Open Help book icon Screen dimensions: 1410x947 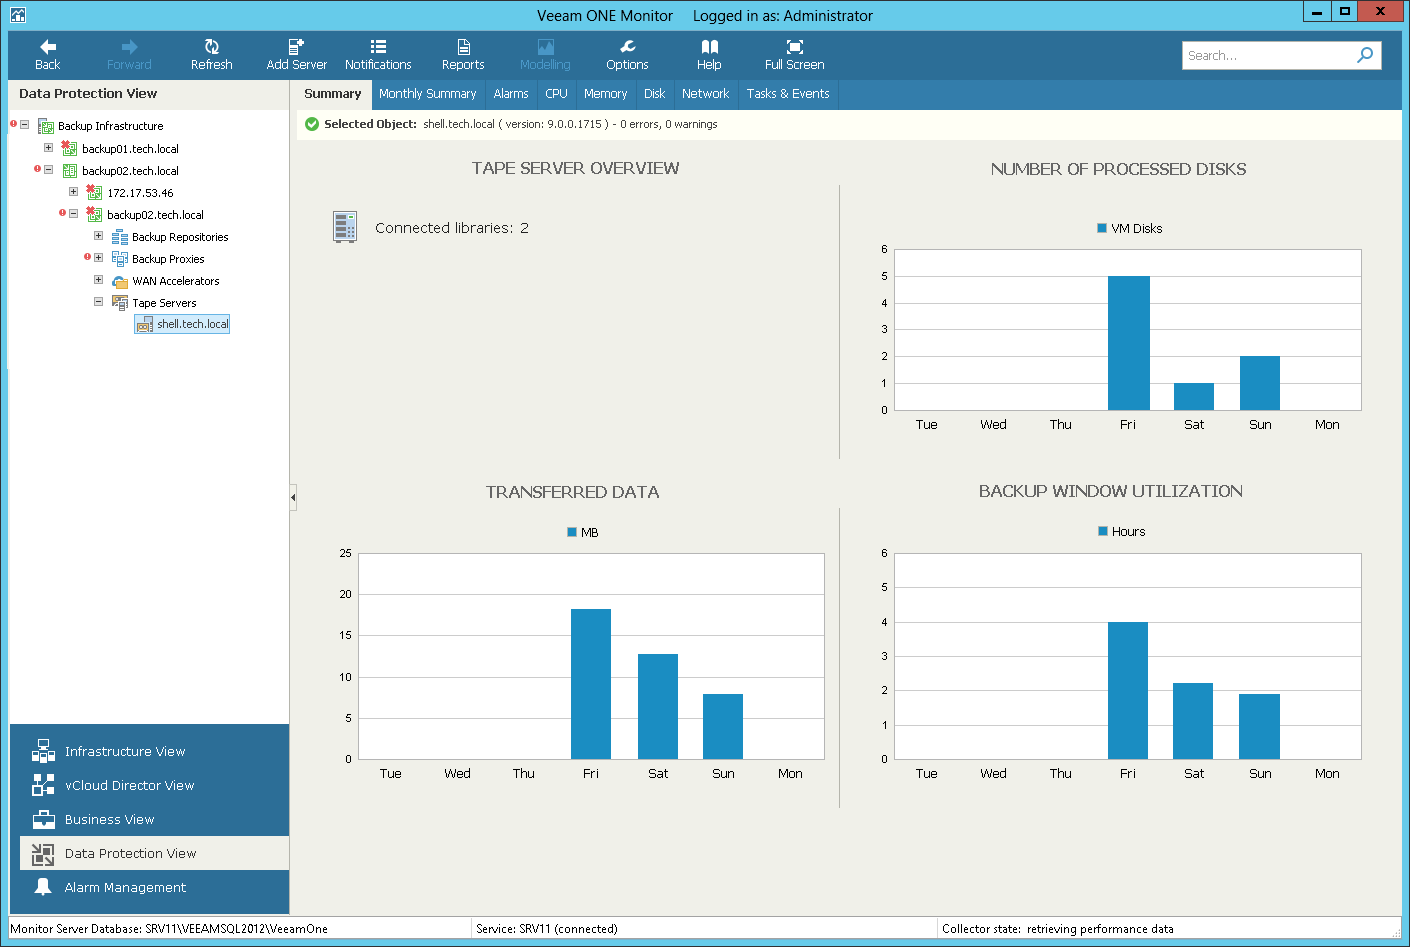pos(709,47)
